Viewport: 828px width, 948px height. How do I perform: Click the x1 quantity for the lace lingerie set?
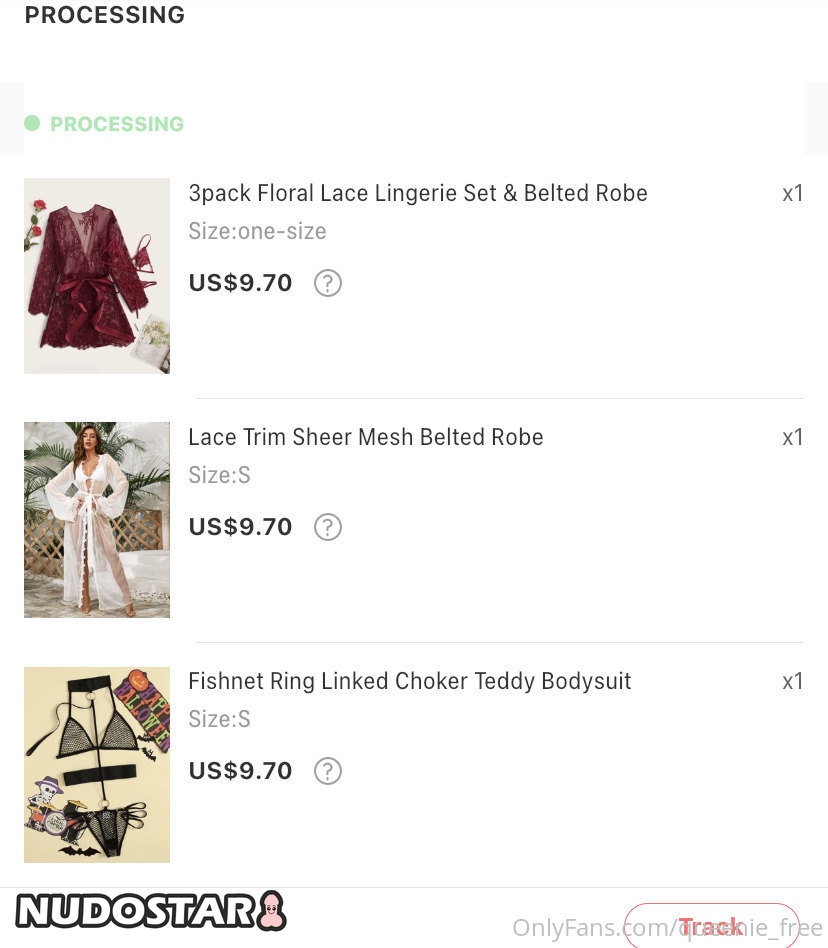792,193
